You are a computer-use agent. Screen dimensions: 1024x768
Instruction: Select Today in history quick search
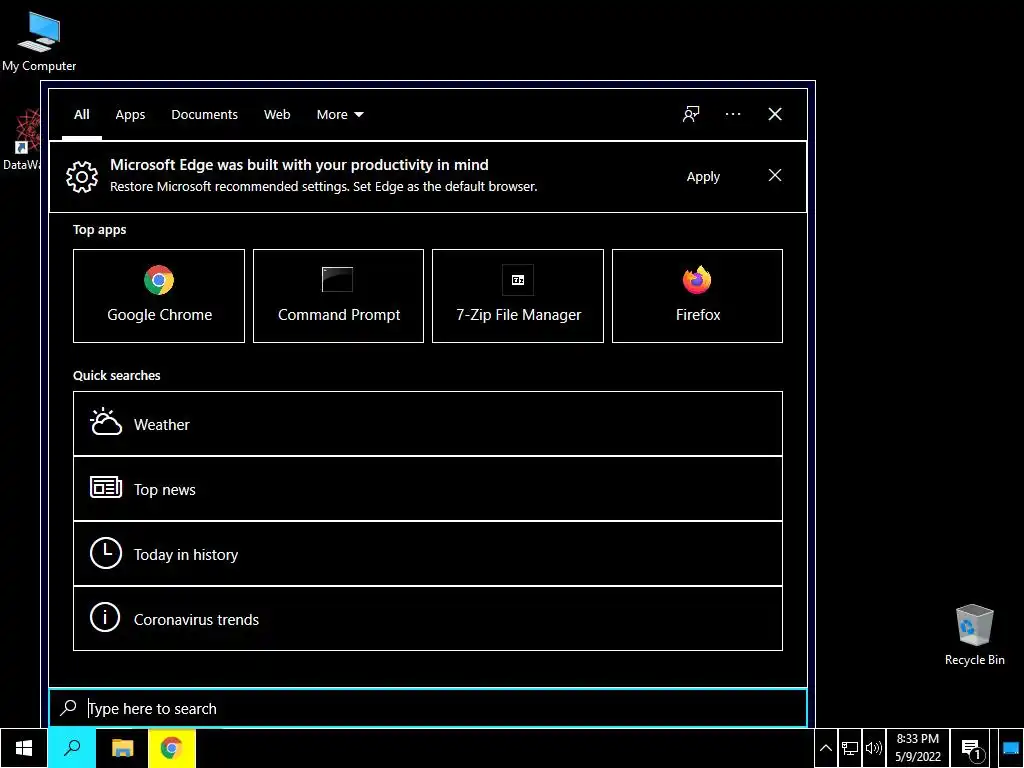coord(428,554)
